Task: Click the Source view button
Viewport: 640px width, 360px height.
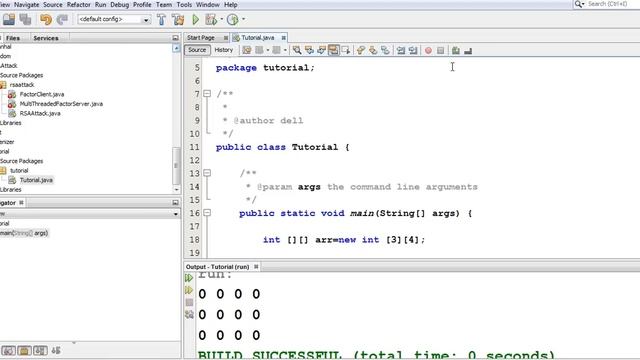Action: (197, 50)
